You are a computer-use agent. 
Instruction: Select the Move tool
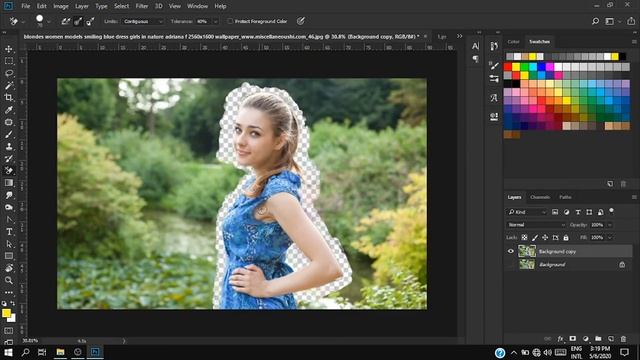coord(9,49)
